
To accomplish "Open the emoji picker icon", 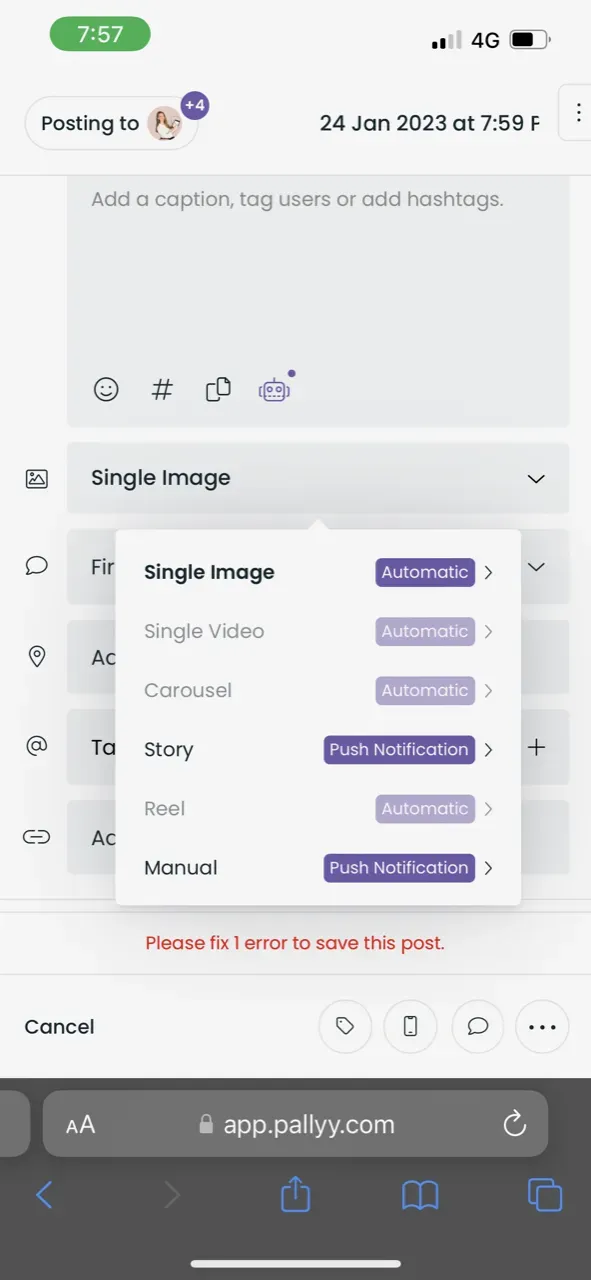I will coord(106,390).
